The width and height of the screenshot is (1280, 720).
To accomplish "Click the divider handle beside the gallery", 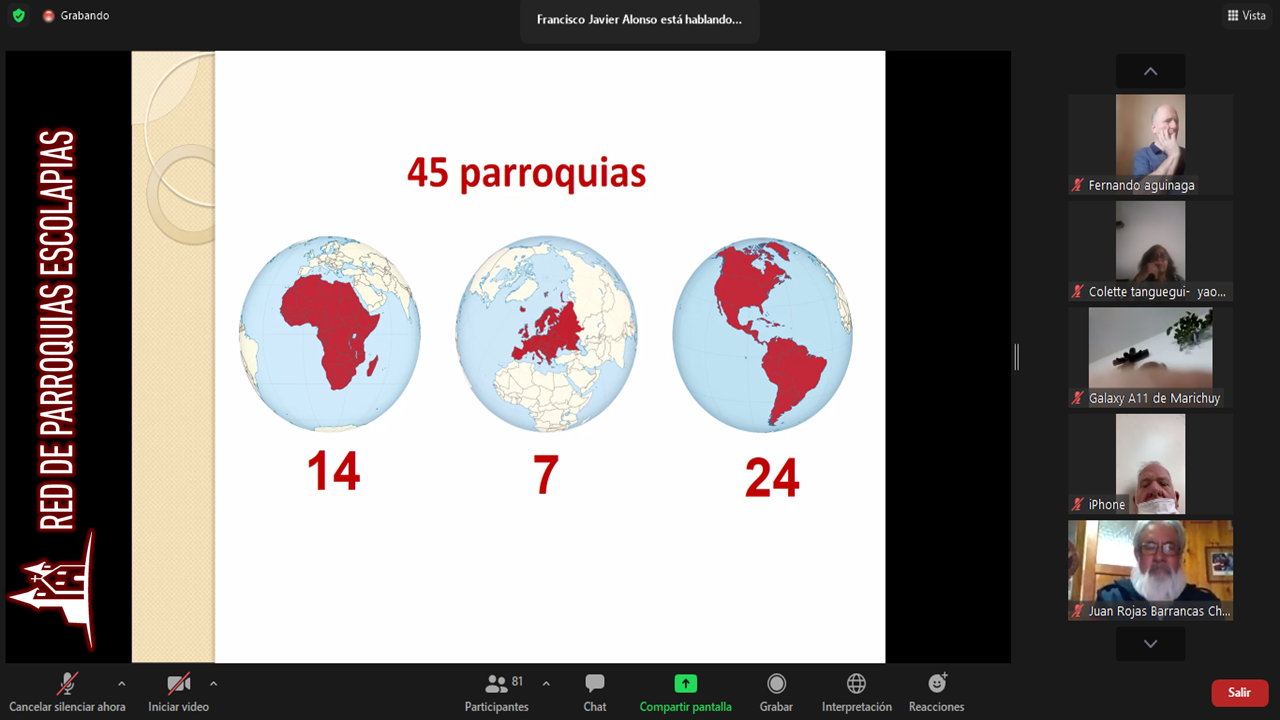I will pos(1016,357).
